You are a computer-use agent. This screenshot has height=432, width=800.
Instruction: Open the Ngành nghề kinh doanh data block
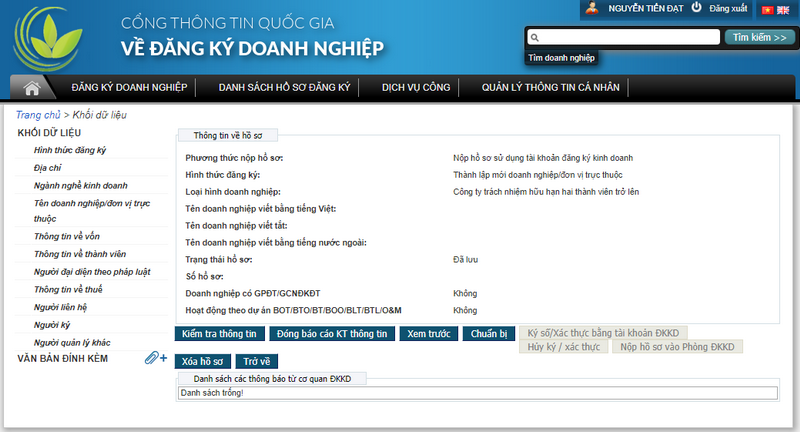click(x=81, y=186)
